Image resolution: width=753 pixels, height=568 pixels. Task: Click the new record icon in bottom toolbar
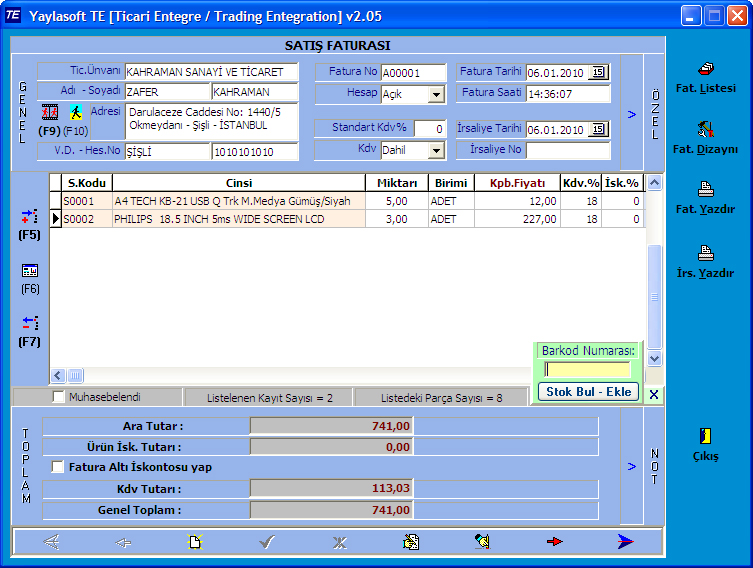point(196,542)
